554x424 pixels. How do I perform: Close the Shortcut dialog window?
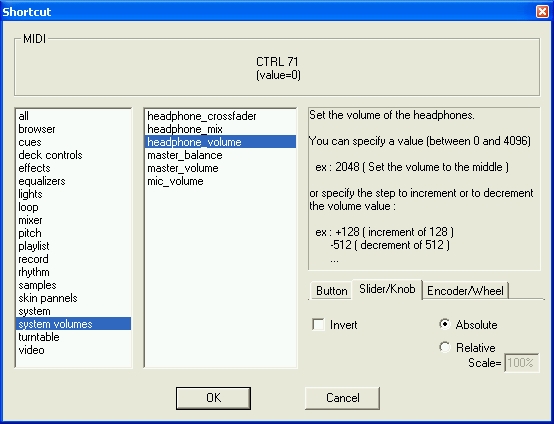pyautogui.click(x=542, y=12)
